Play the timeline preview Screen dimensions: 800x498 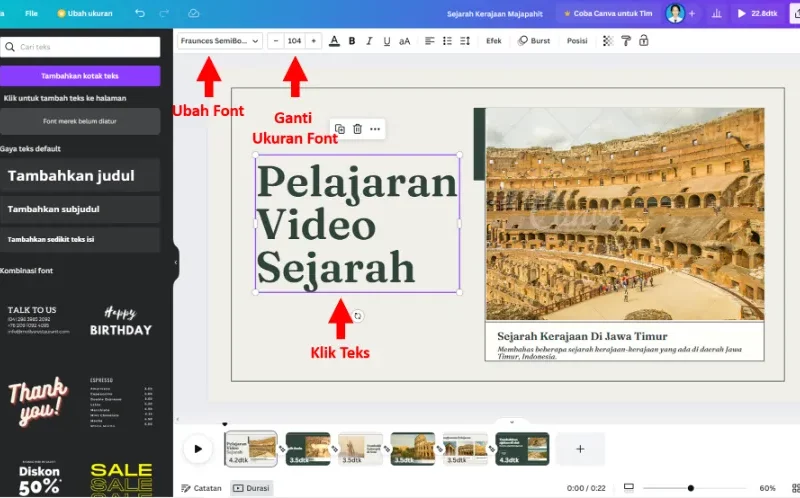198,449
